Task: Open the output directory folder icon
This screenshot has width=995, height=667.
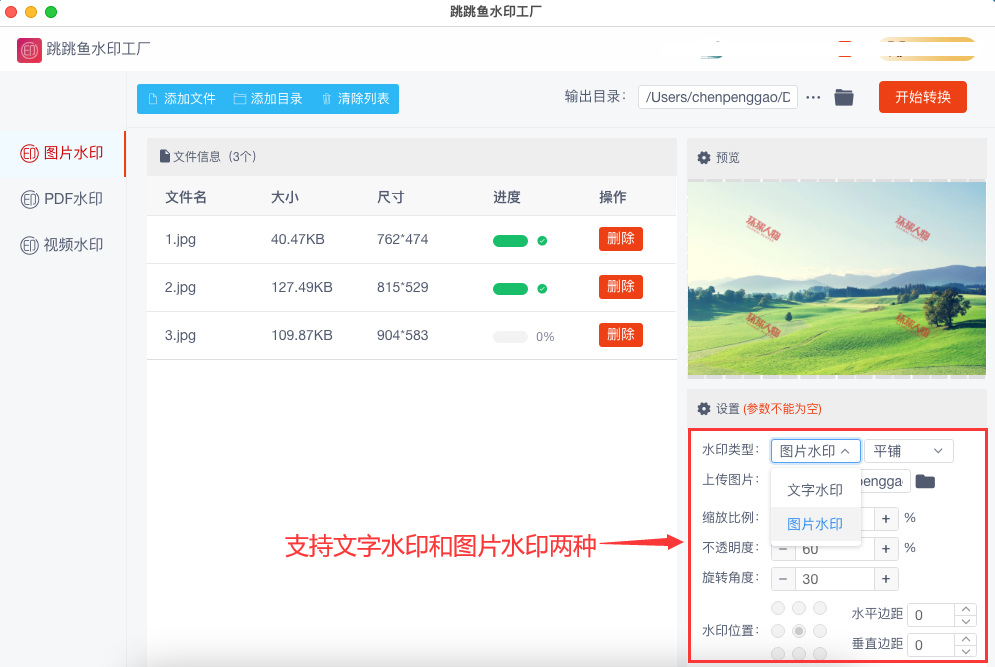Action: [x=844, y=97]
